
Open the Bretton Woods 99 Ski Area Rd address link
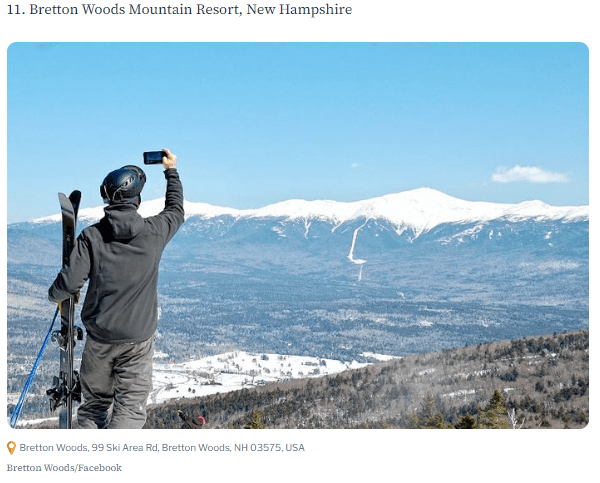pos(162,447)
